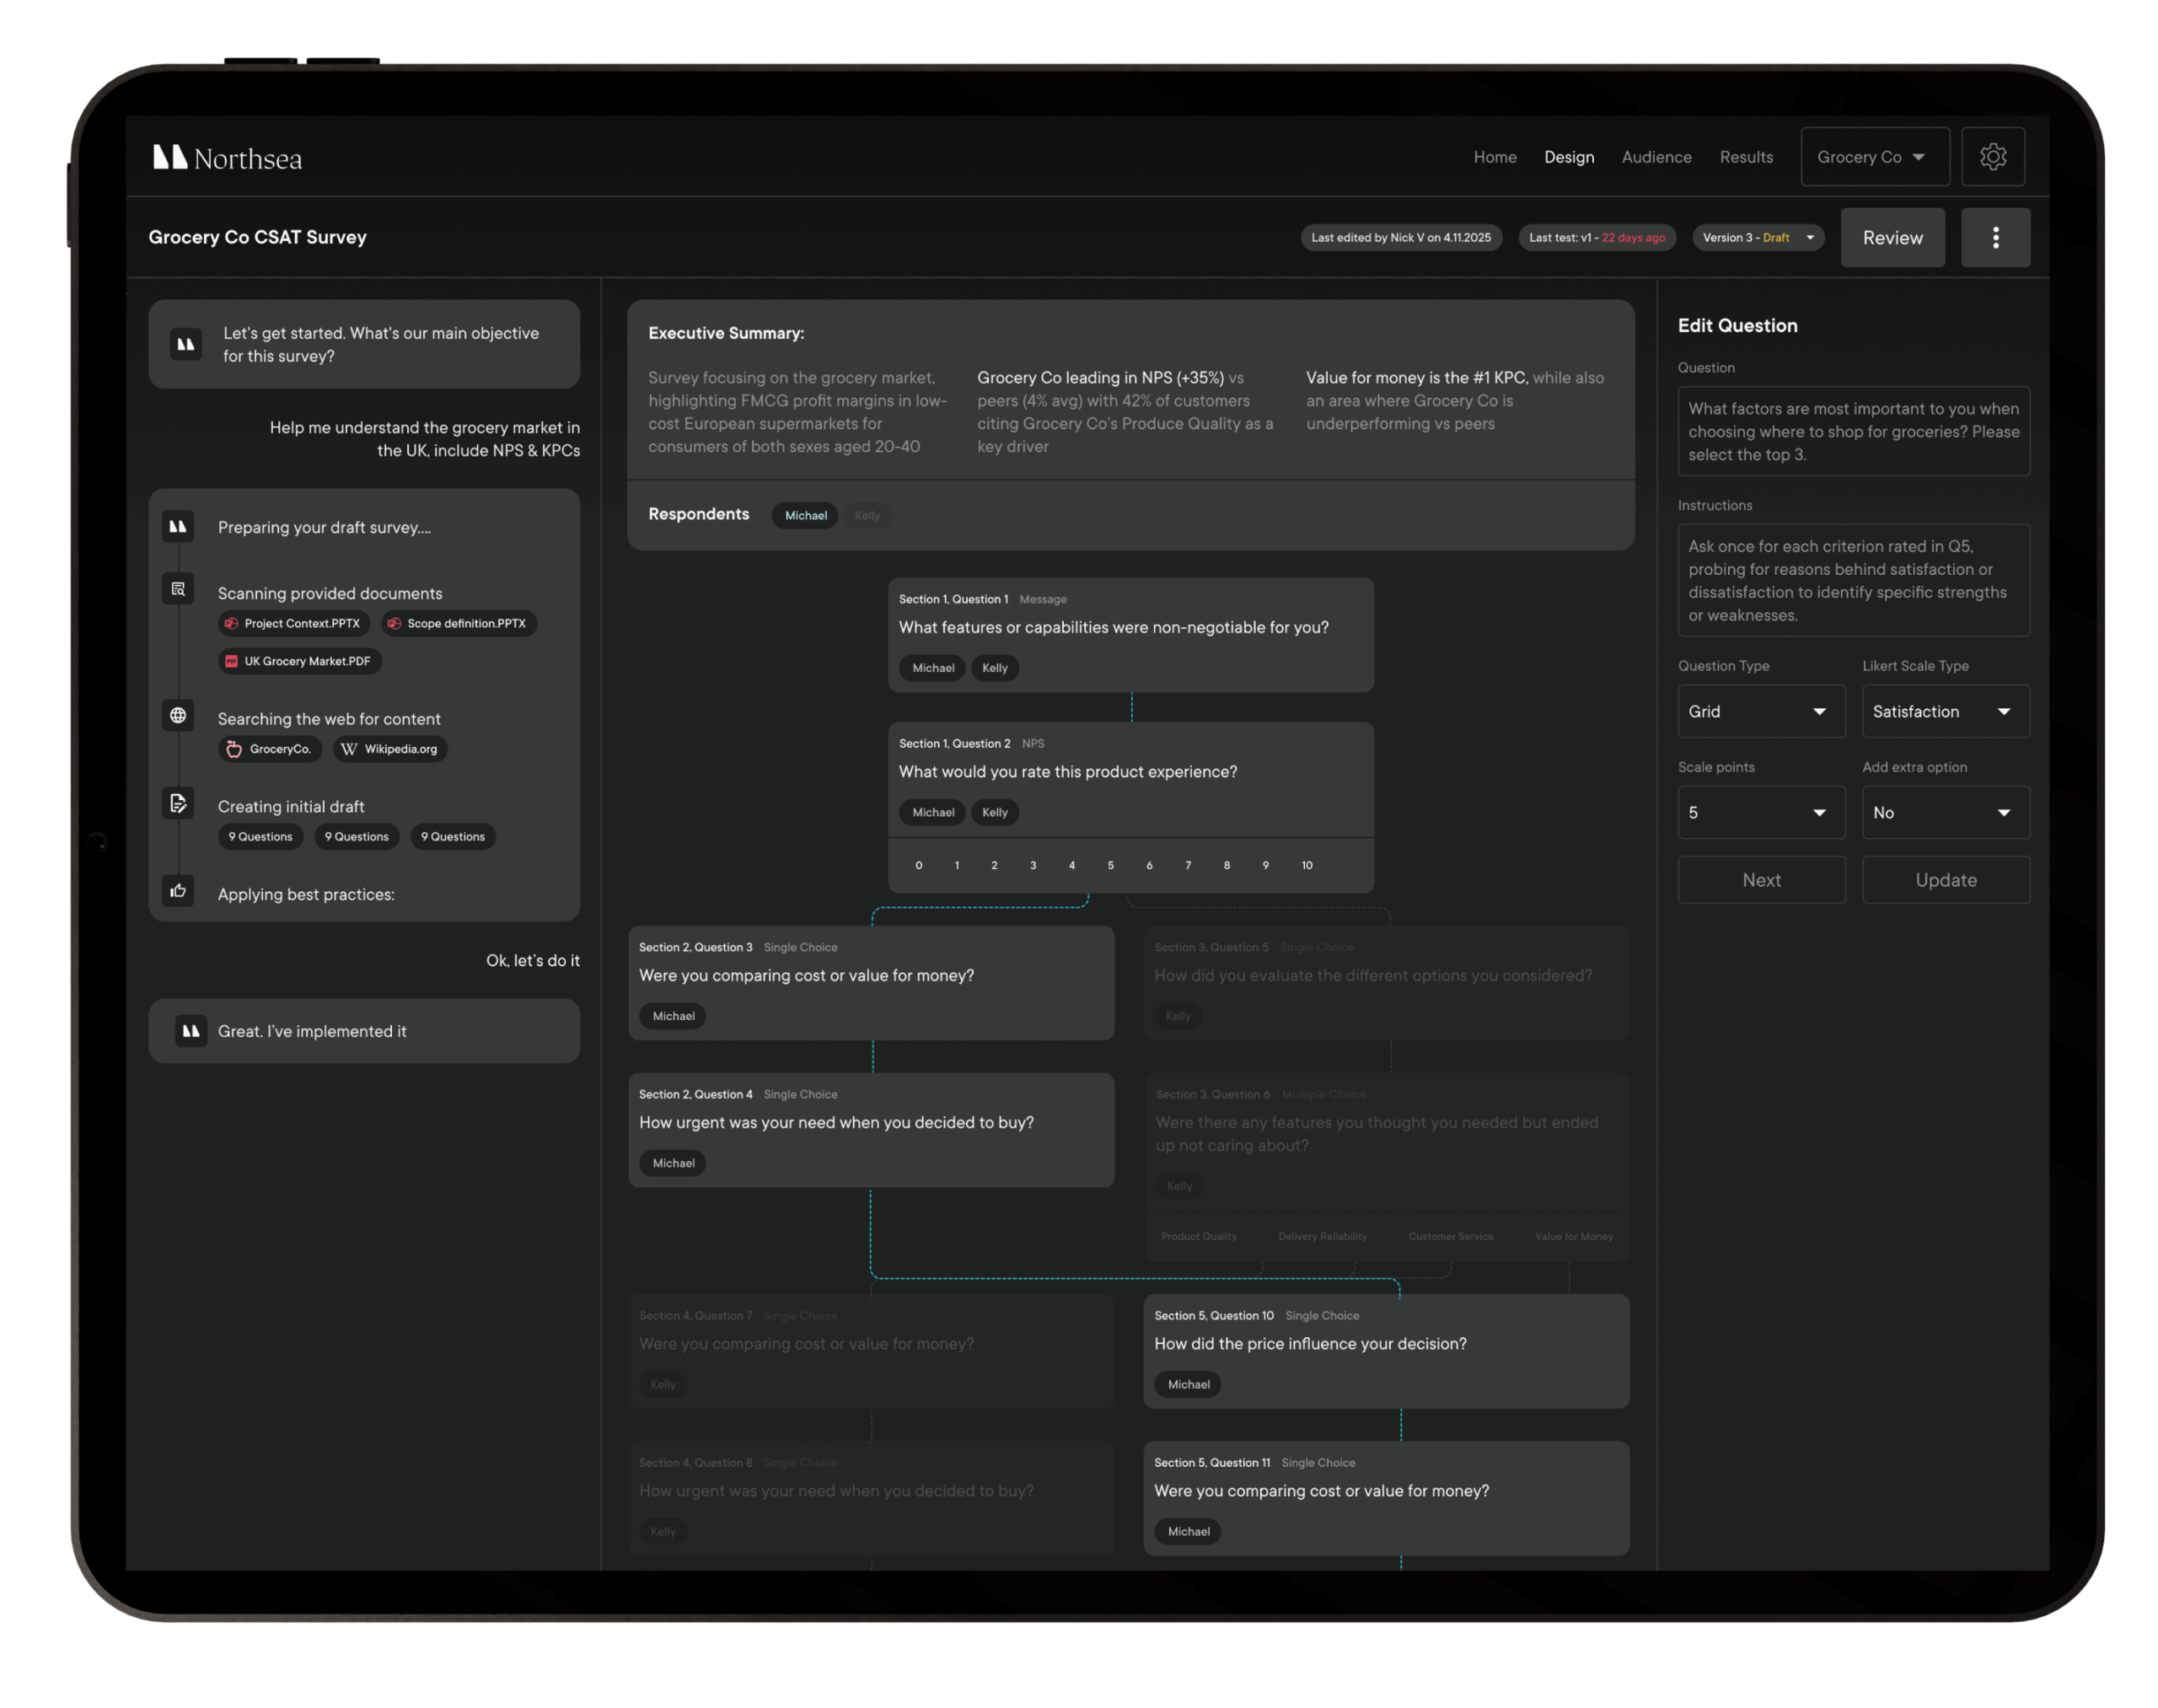Open the Project Context.PPTX file chip

click(293, 624)
